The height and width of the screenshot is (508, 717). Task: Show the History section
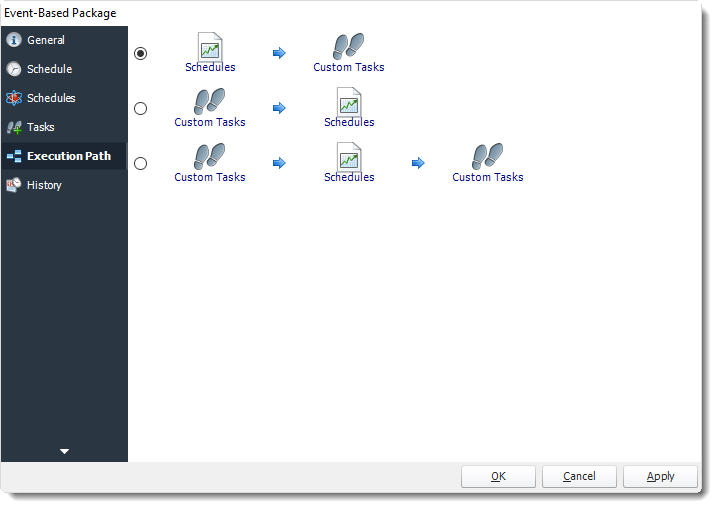pos(64,185)
